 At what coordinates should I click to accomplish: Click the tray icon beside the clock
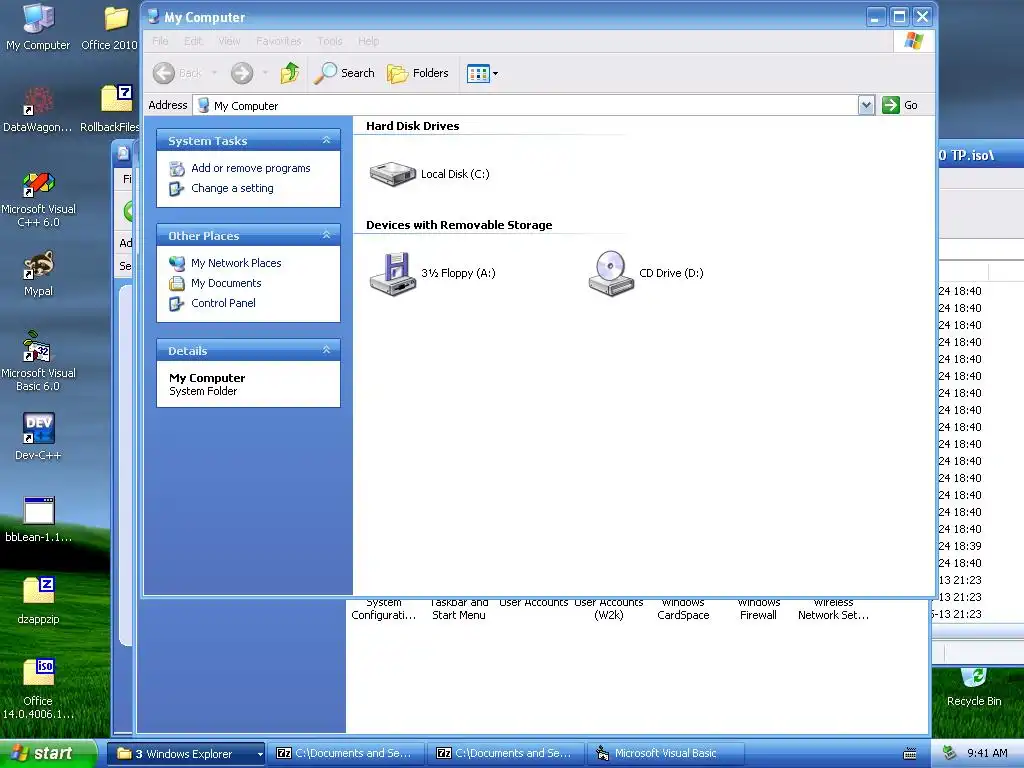pos(950,754)
